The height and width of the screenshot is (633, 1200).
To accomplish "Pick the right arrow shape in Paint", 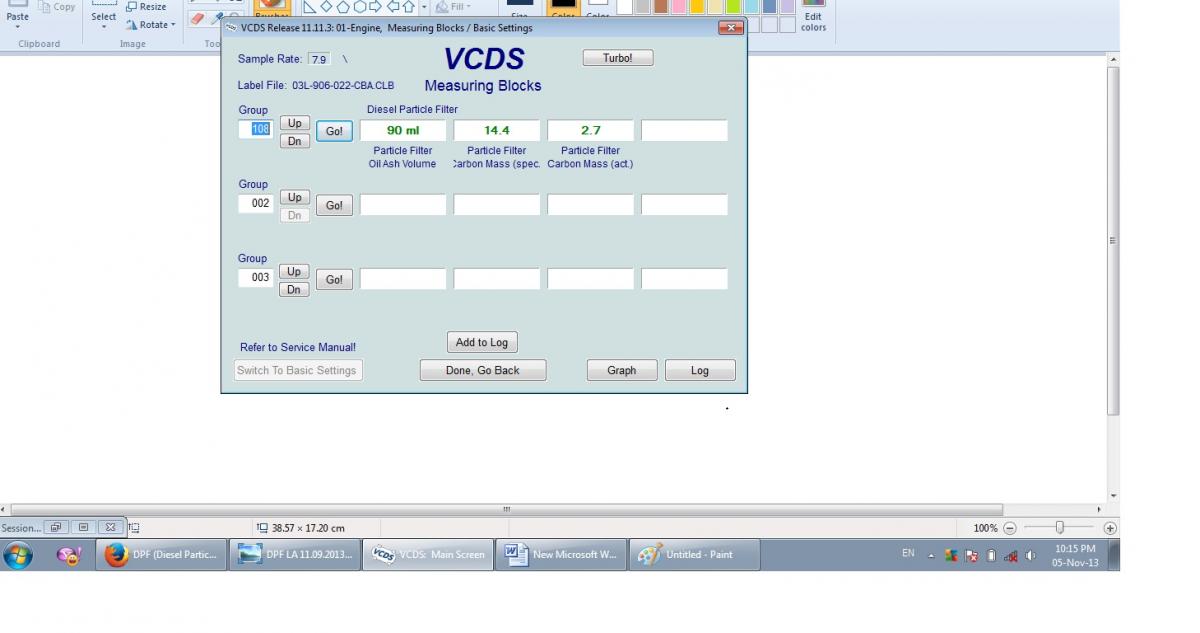I will pyautogui.click(x=376, y=6).
